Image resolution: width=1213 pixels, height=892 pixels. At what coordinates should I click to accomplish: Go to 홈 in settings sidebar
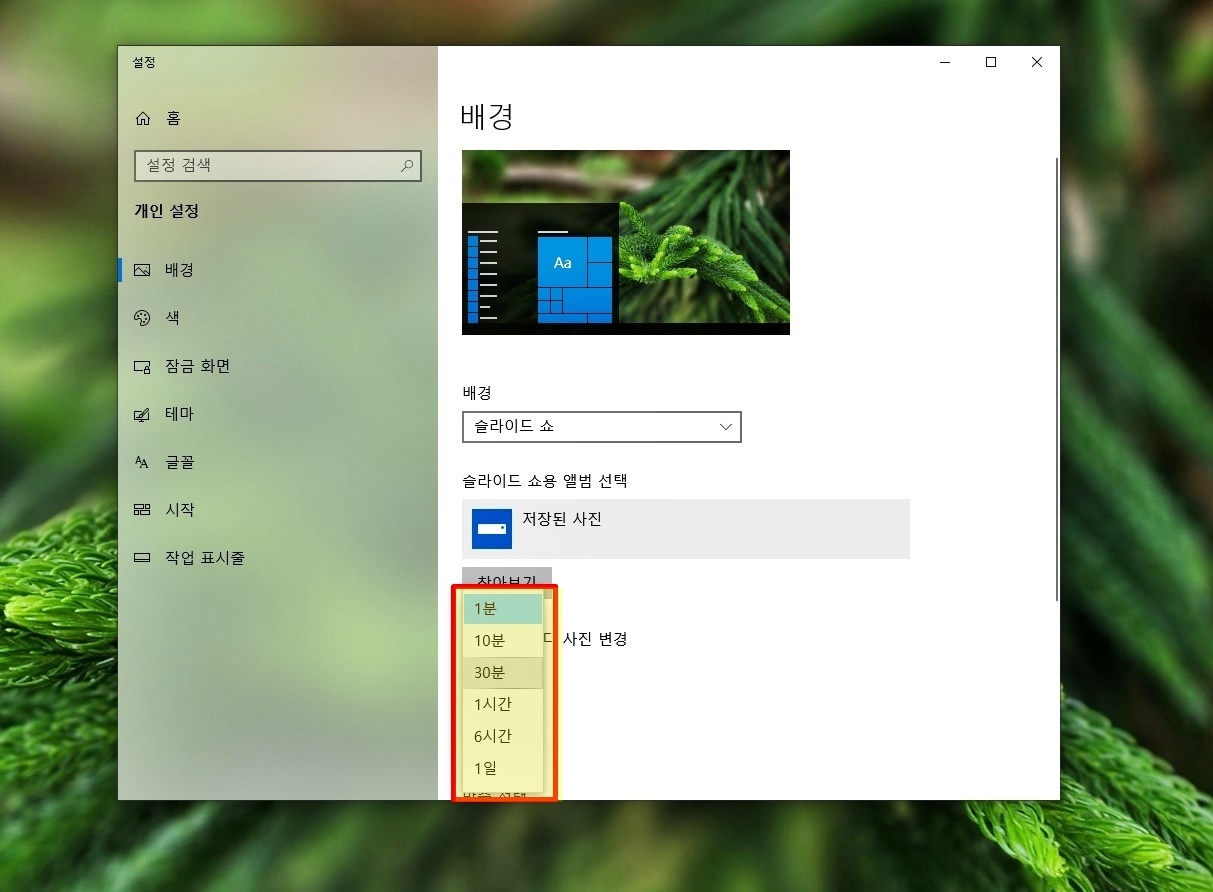click(173, 119)
